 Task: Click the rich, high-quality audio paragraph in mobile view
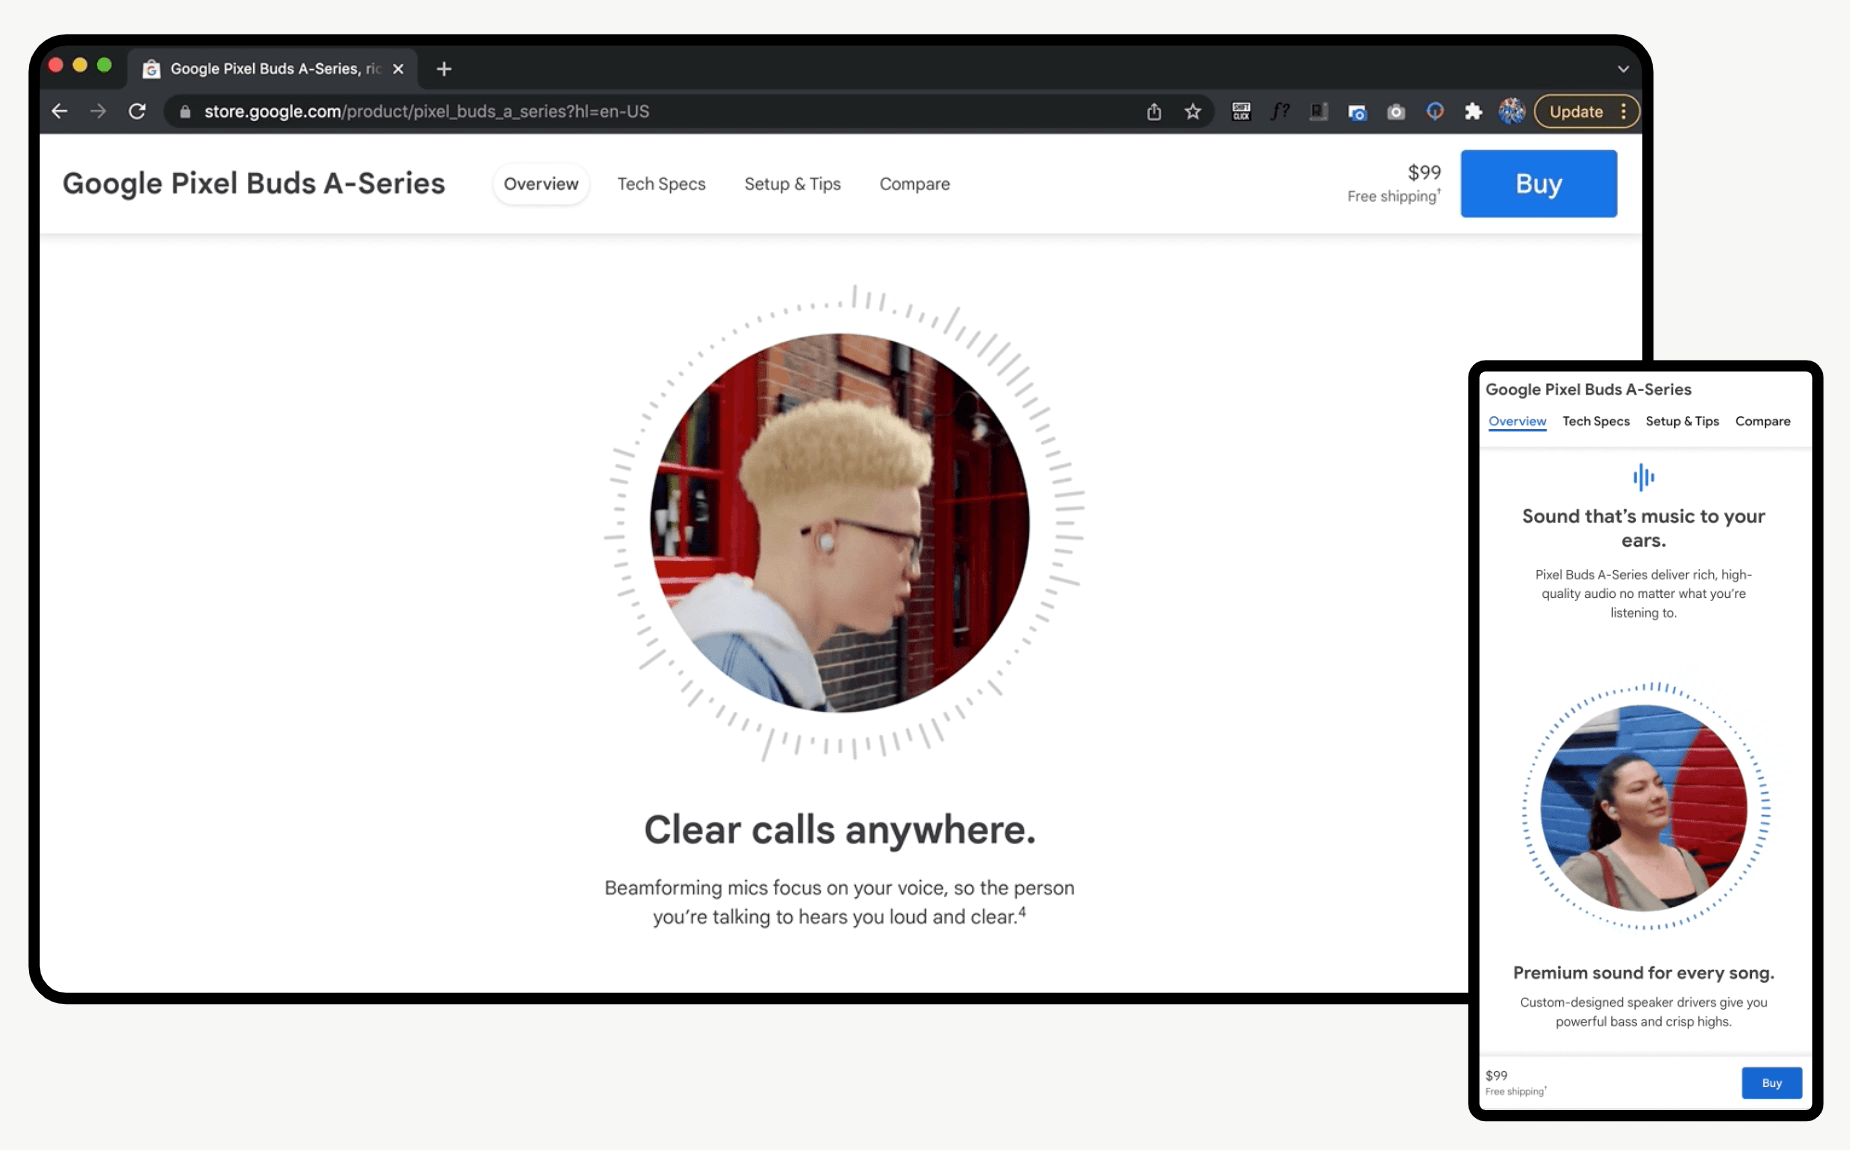click(1643, 593)
